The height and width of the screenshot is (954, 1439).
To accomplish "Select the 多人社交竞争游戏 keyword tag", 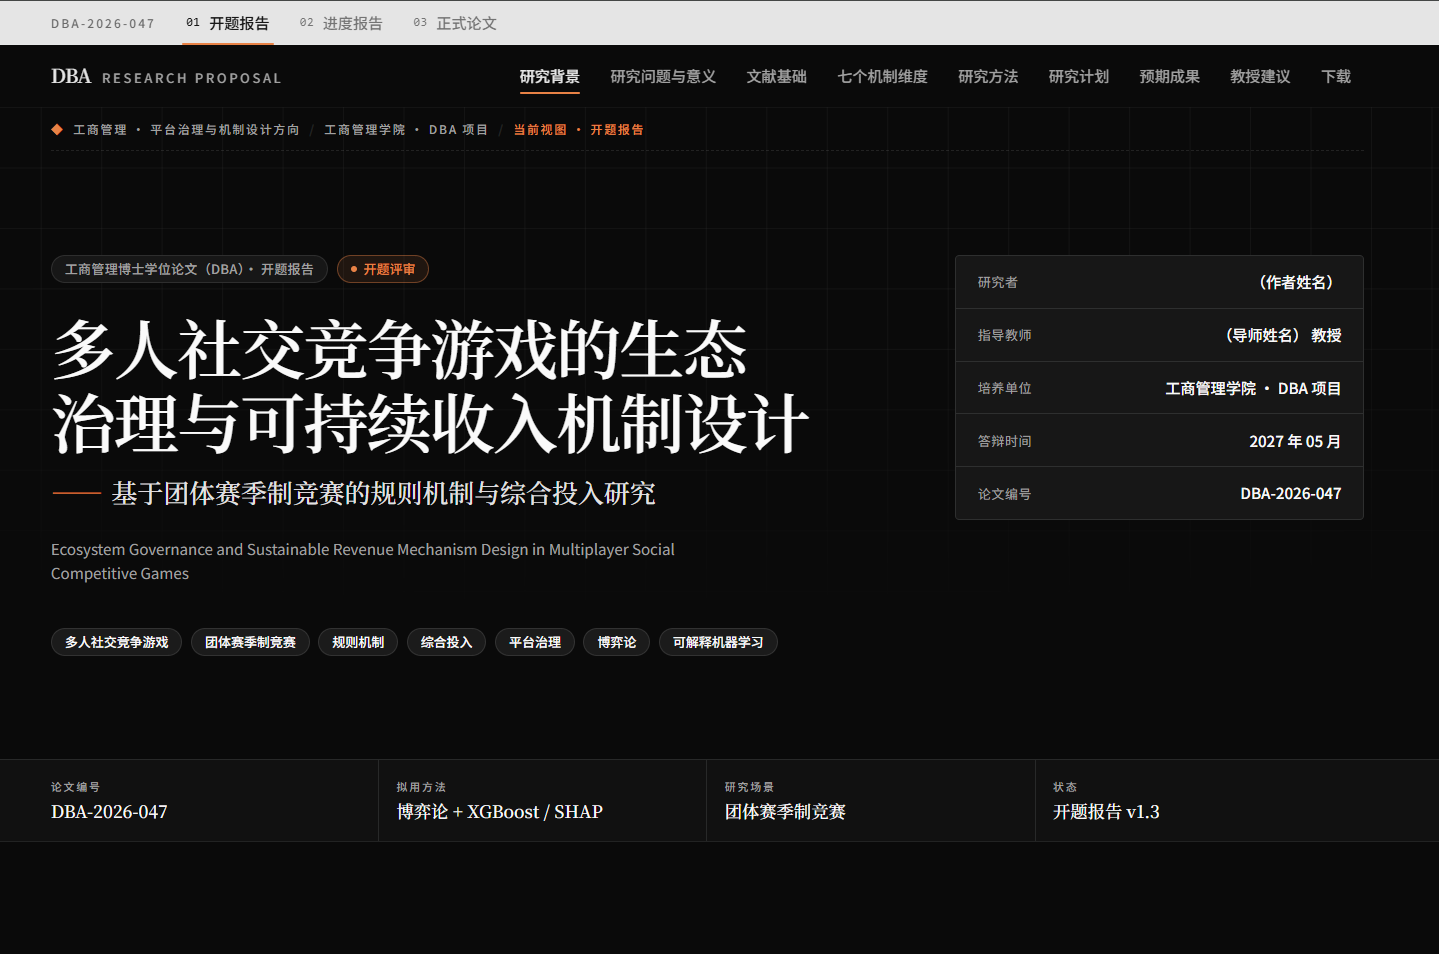I will (116, 642).
